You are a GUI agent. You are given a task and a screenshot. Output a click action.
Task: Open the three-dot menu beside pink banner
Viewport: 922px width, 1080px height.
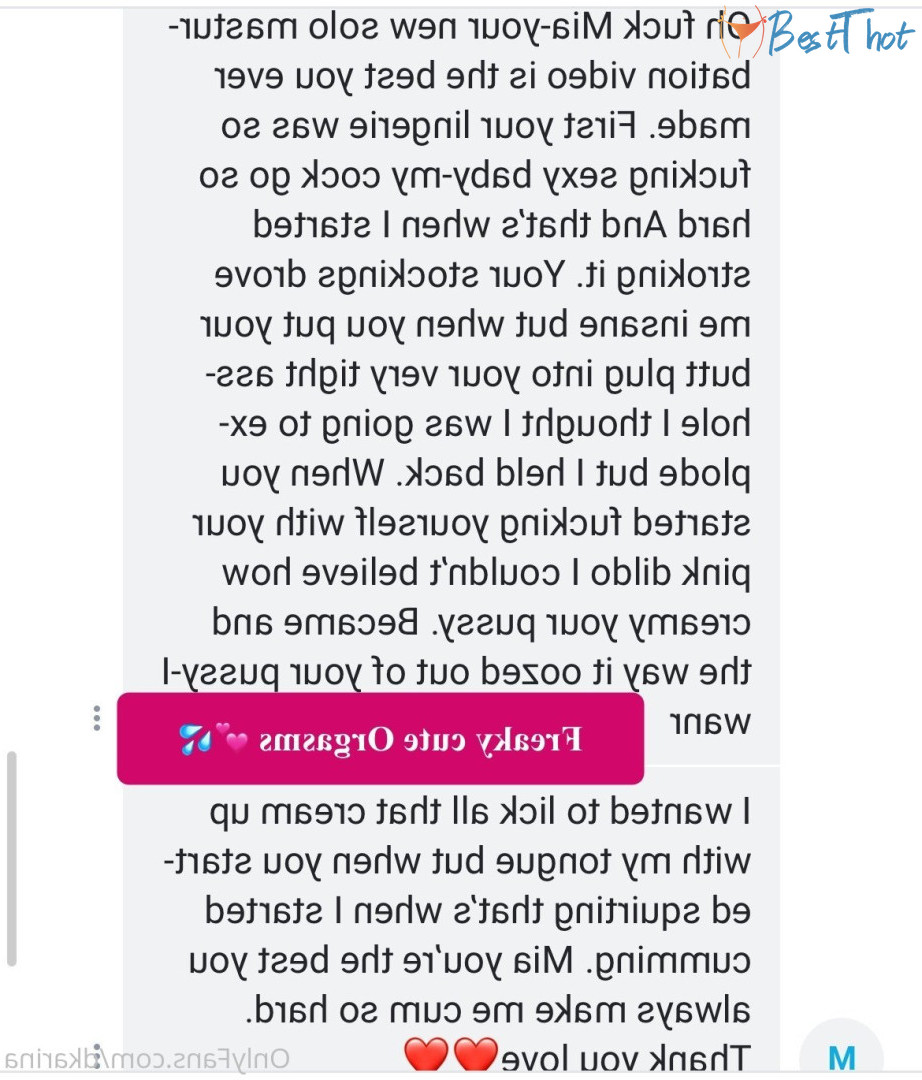[96, 718]
